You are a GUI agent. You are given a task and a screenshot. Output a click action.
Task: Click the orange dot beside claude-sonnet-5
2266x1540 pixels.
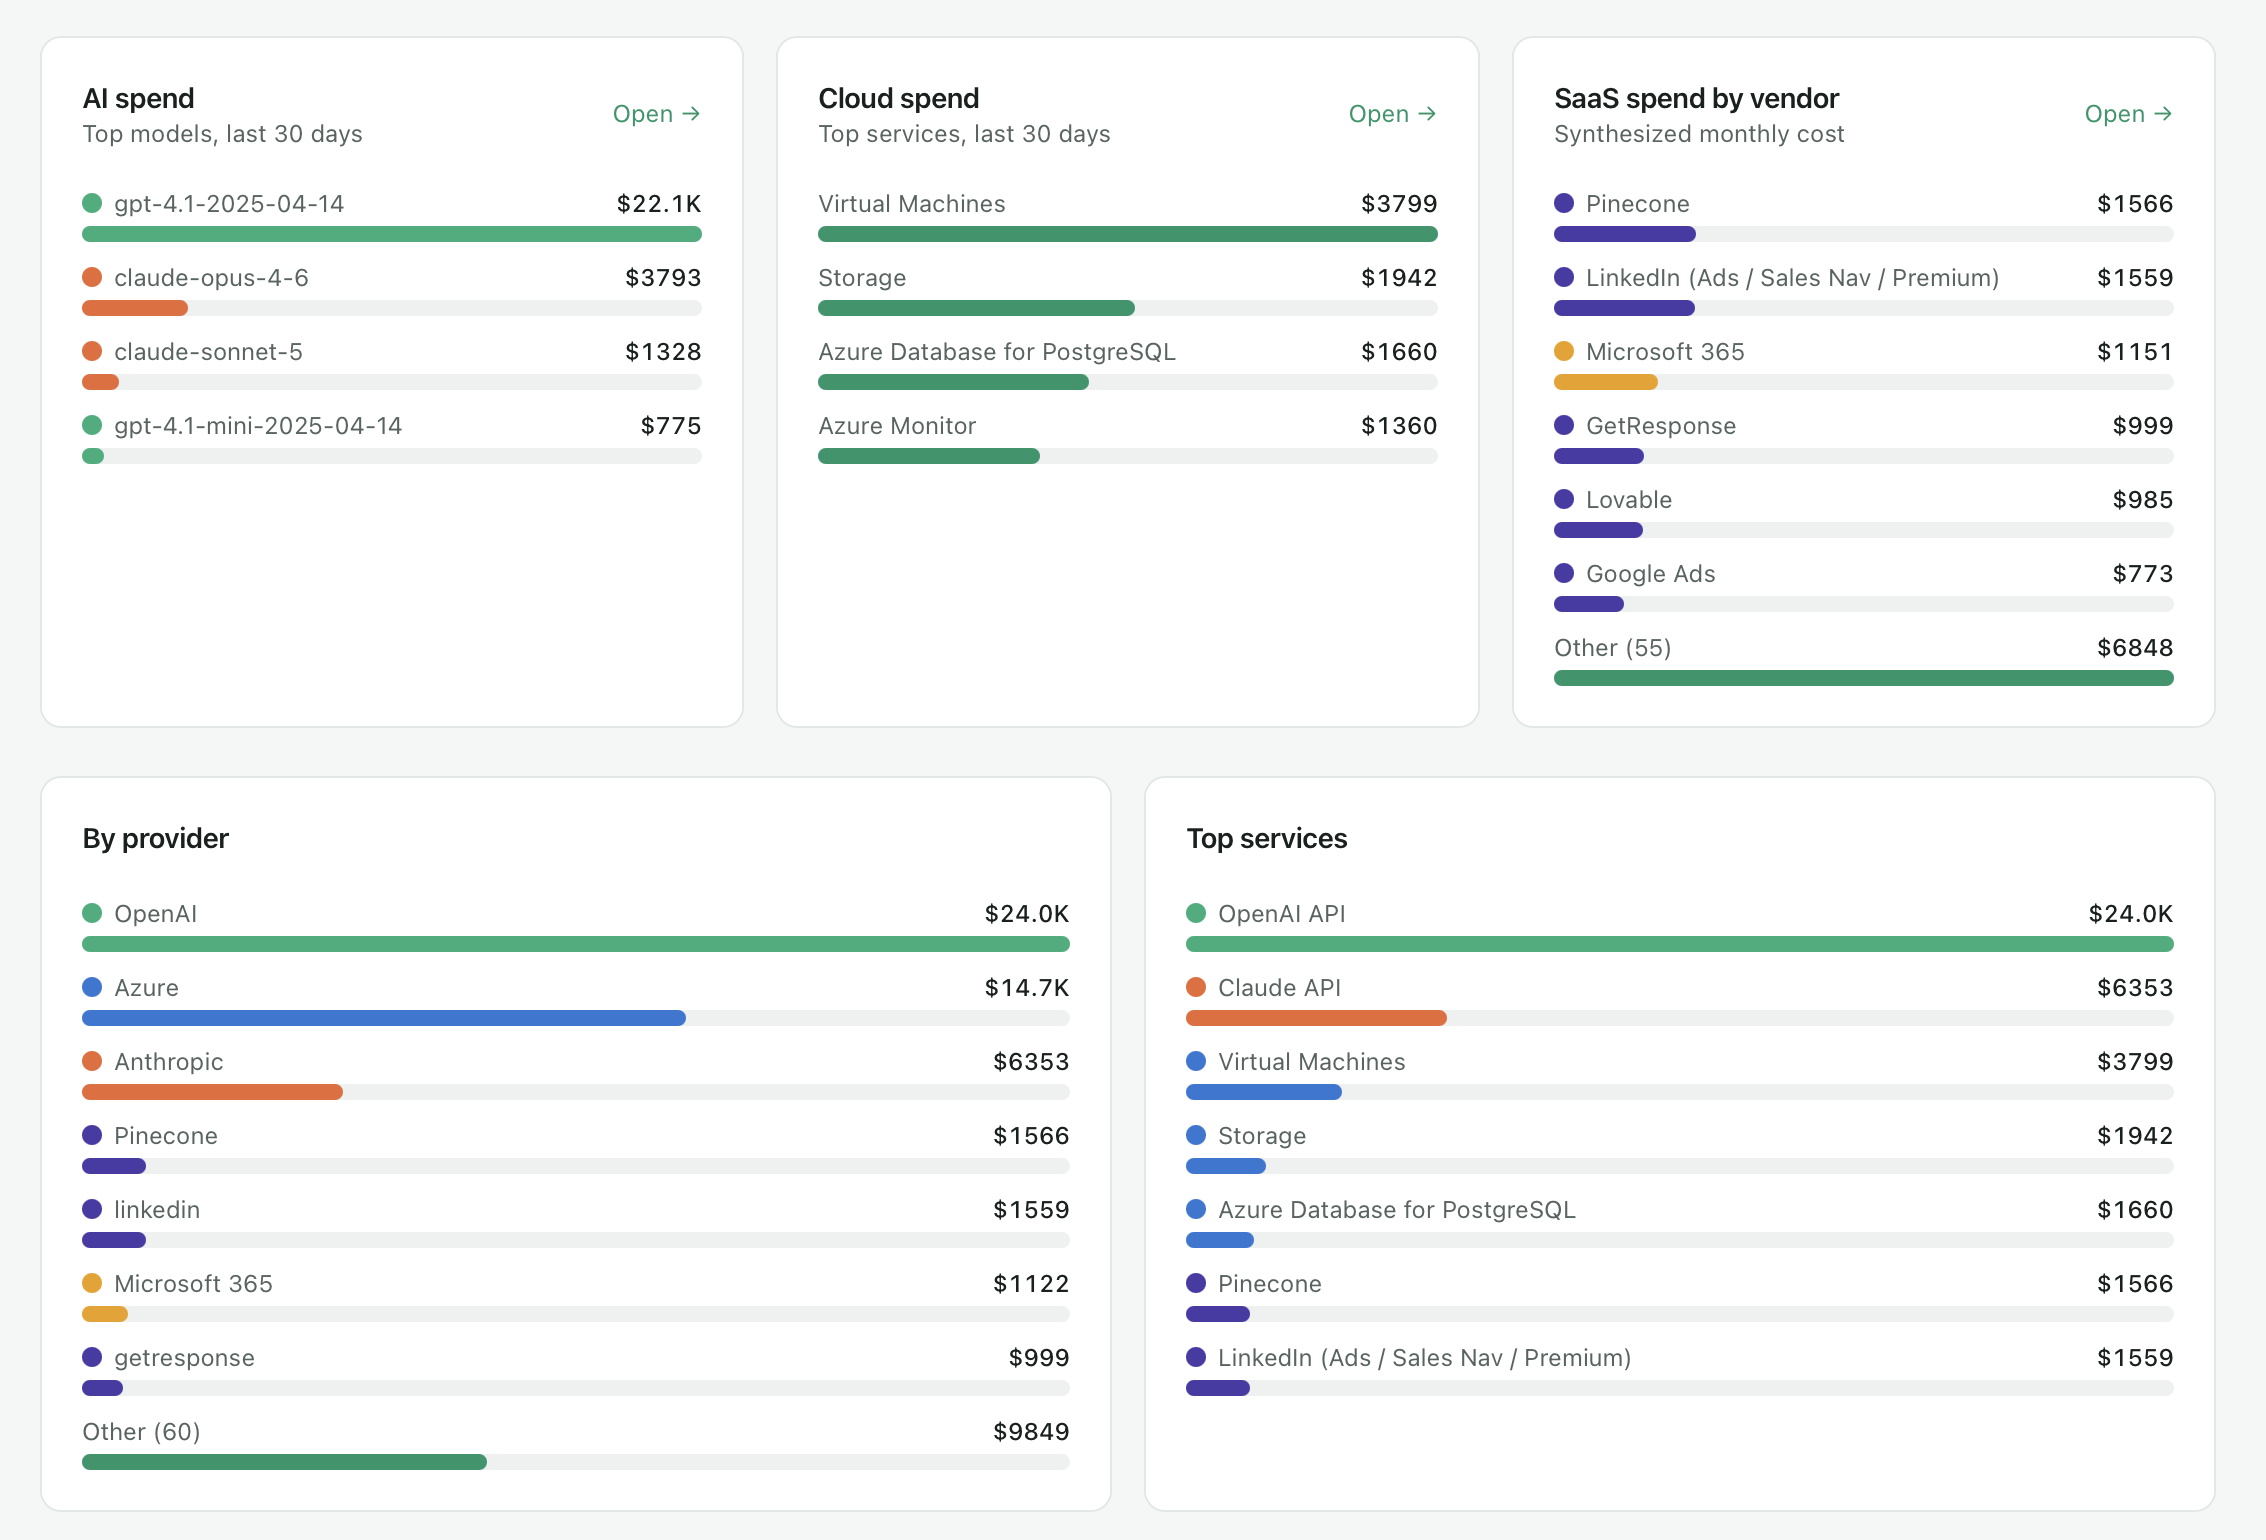[92, 351]
